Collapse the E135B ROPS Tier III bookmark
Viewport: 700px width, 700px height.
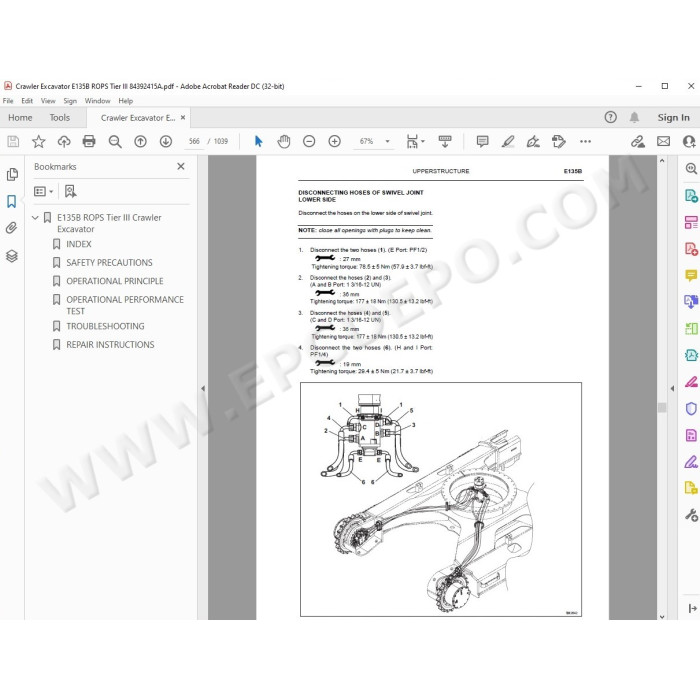click(35, 218)
